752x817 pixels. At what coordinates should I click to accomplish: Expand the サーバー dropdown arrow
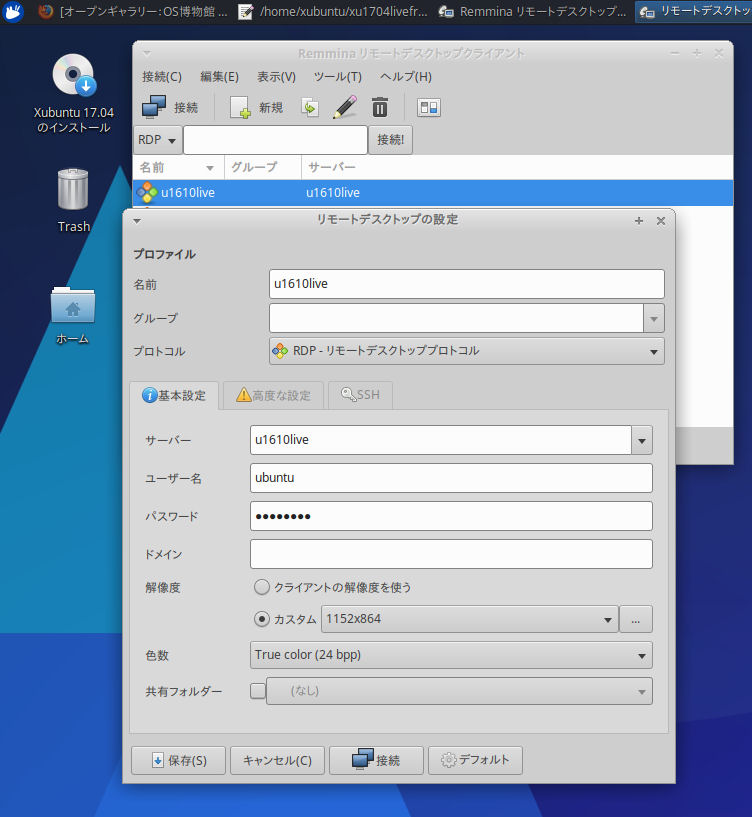pyautogui.click(x=642, y=440)
